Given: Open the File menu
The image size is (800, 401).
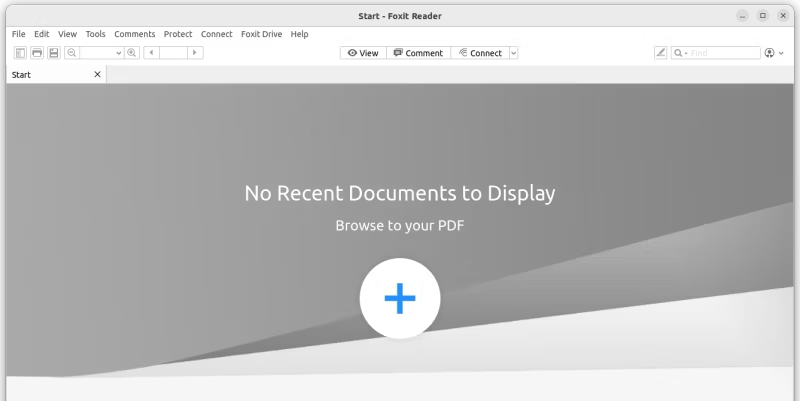Looking at the screenshot, I should click(18, 34).
